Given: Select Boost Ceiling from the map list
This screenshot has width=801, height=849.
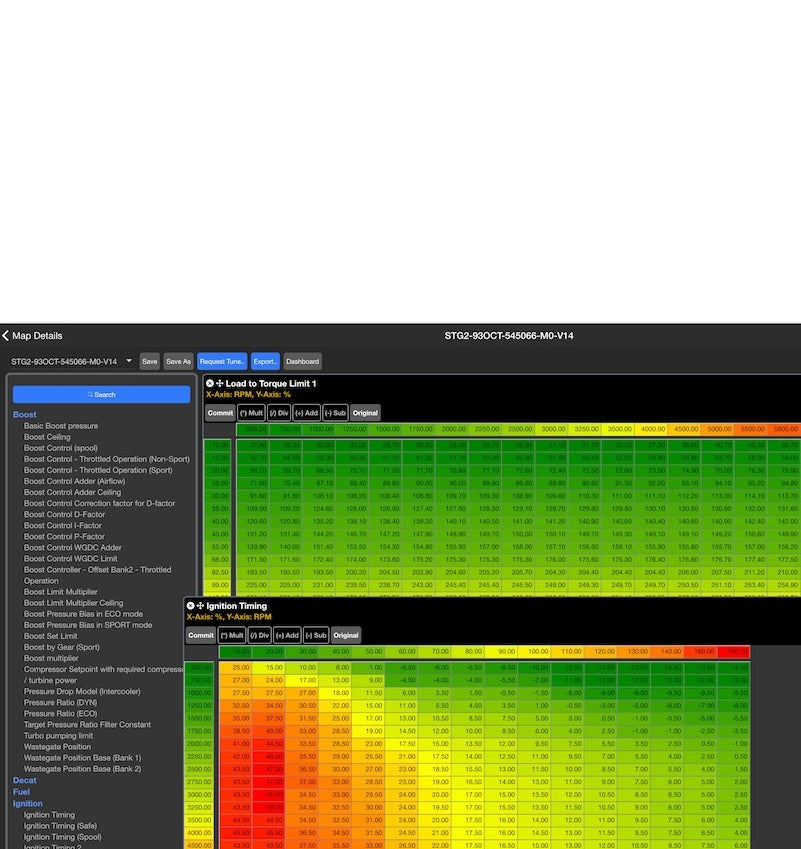Looking at the screenshot, I should pos(47,437).
